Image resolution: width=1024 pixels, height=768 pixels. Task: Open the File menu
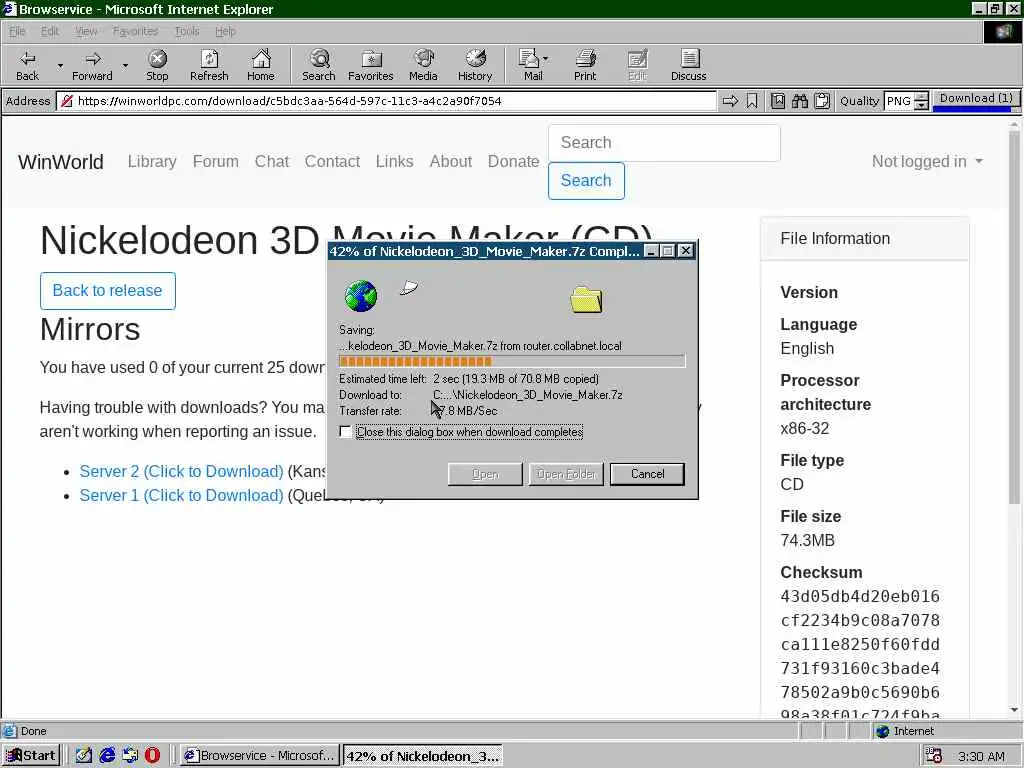pos(17,31)
